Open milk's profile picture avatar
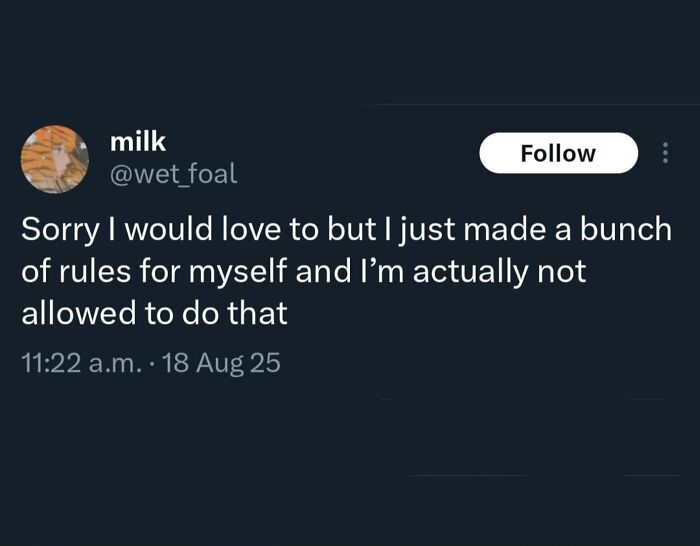This screenshot has height=546, width=700. point(55,159)
